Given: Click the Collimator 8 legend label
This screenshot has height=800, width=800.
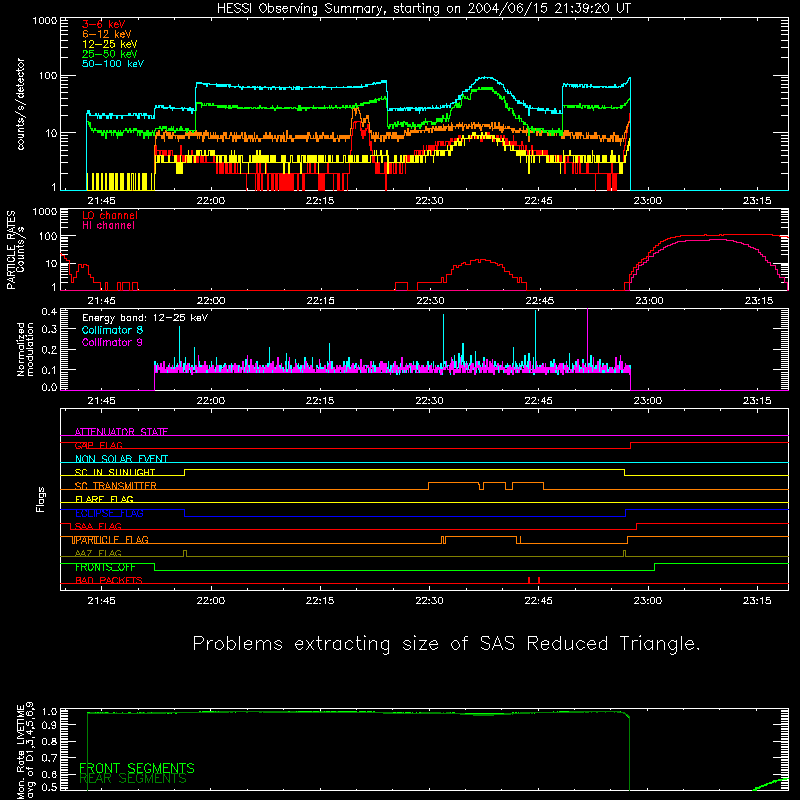Looking at the screenshot, I should click(112, 330).
